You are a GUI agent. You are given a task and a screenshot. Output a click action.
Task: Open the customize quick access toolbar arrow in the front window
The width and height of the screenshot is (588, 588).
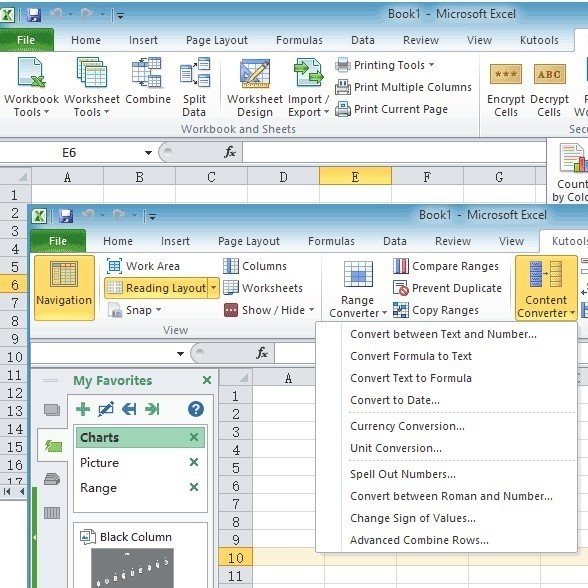(x=152, y=216)
